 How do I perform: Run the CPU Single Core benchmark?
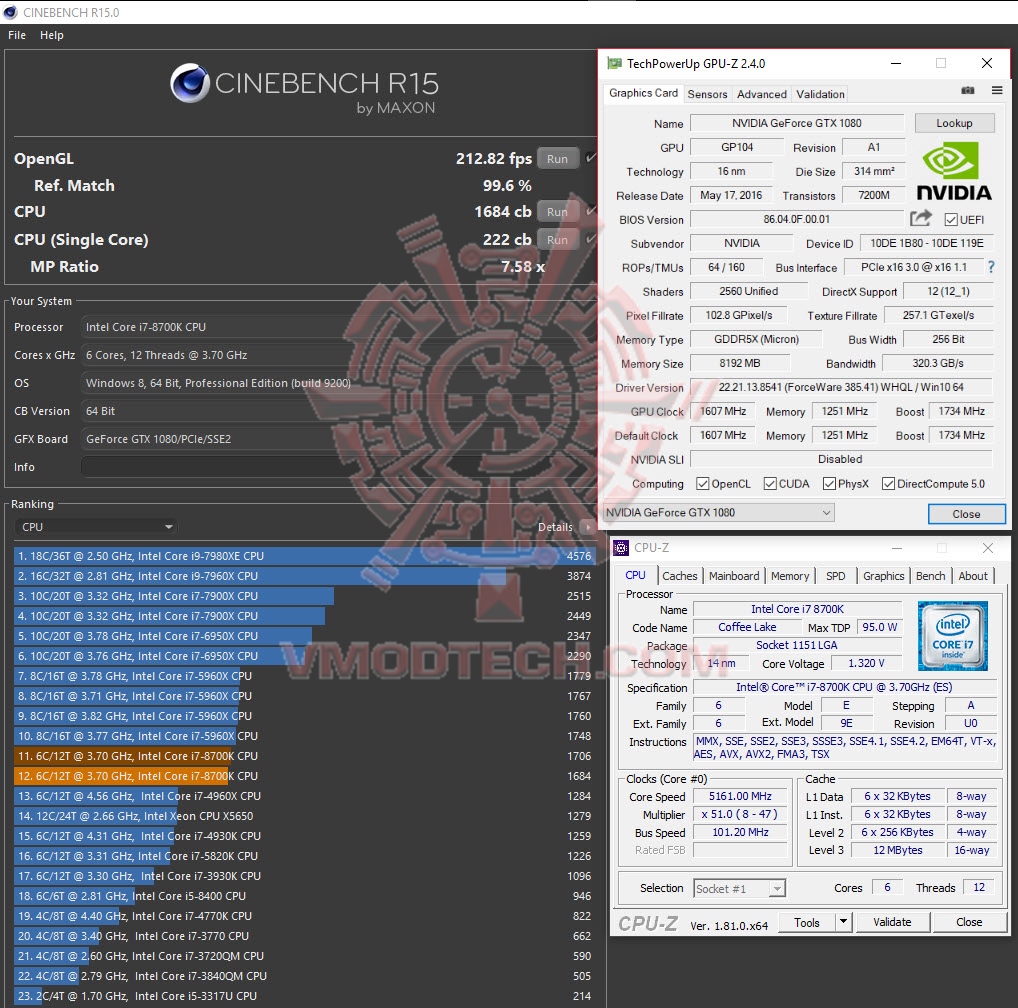[x=557, y=240]
